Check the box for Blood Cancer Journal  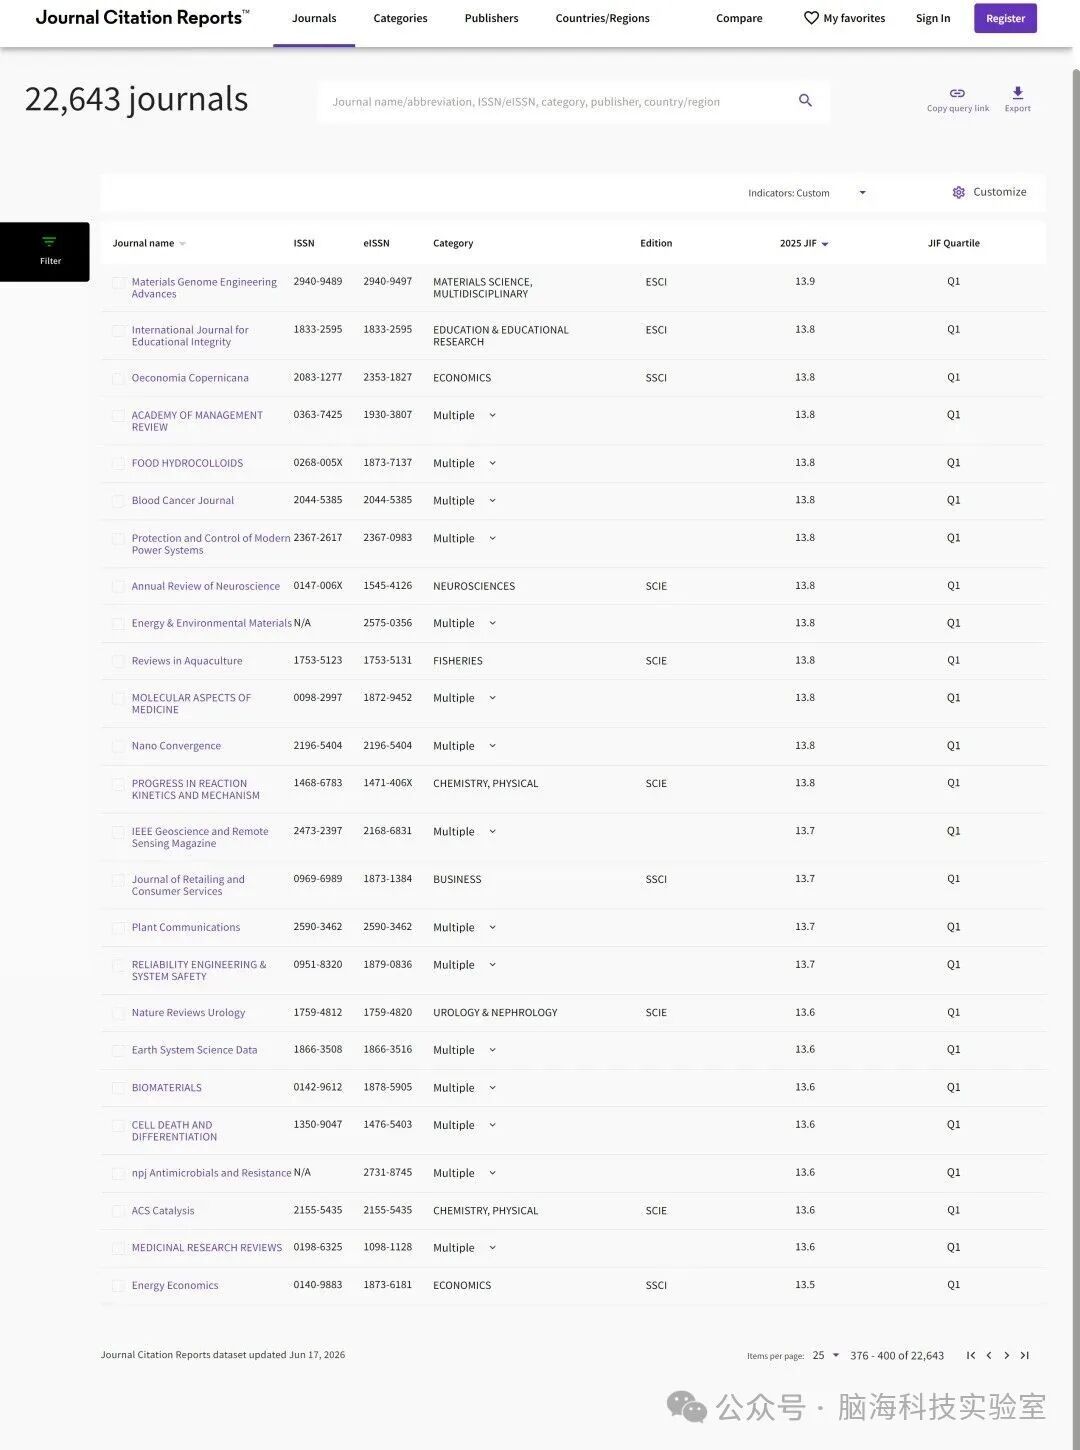[118, 501]
